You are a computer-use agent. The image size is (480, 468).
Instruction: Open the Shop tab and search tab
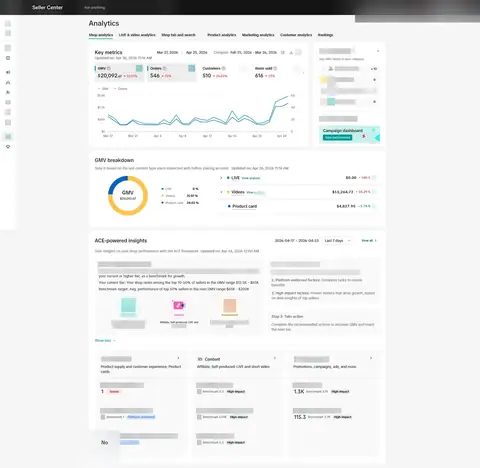[x=178, y=35]
